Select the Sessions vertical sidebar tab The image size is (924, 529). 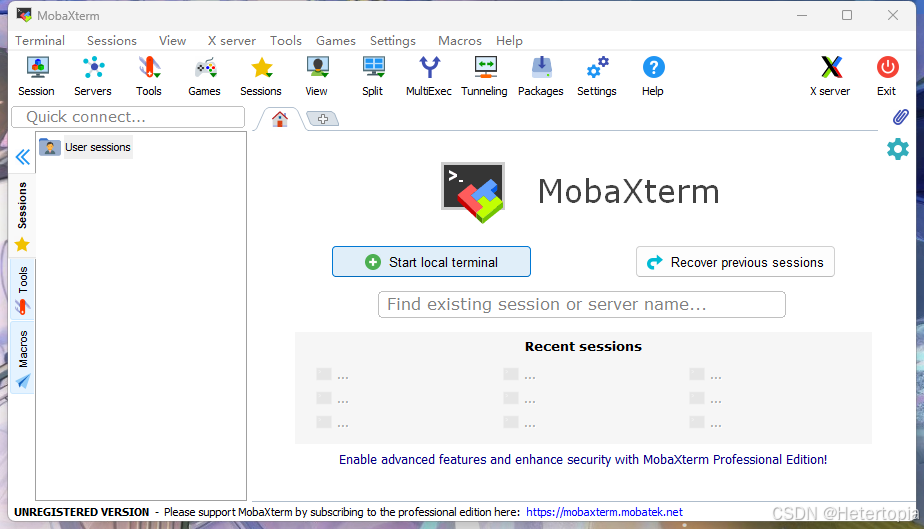pyautogui.click(x=22, y=215)
